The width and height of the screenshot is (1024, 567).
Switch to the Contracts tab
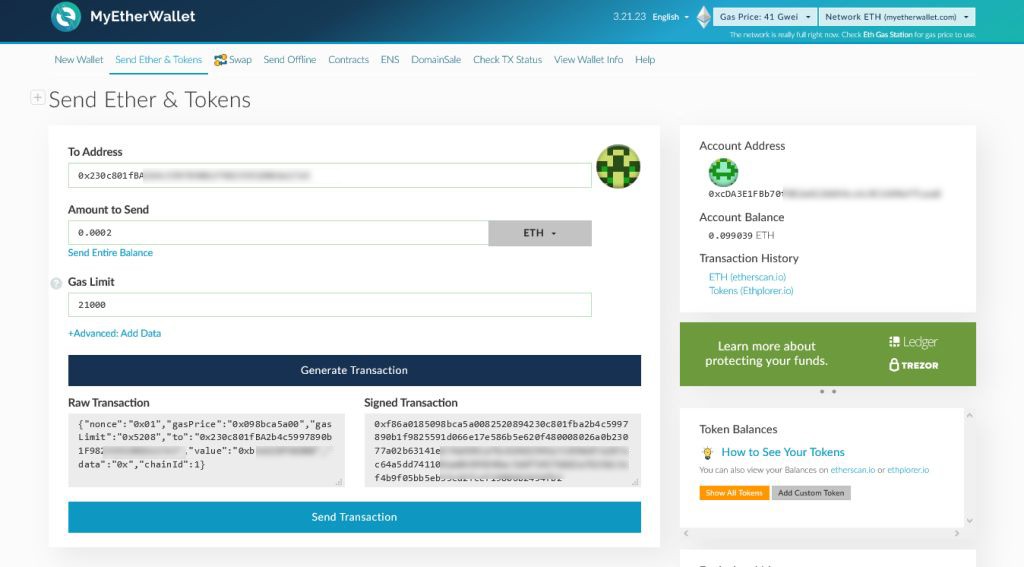pyautogui.click(x=348, y=60)
